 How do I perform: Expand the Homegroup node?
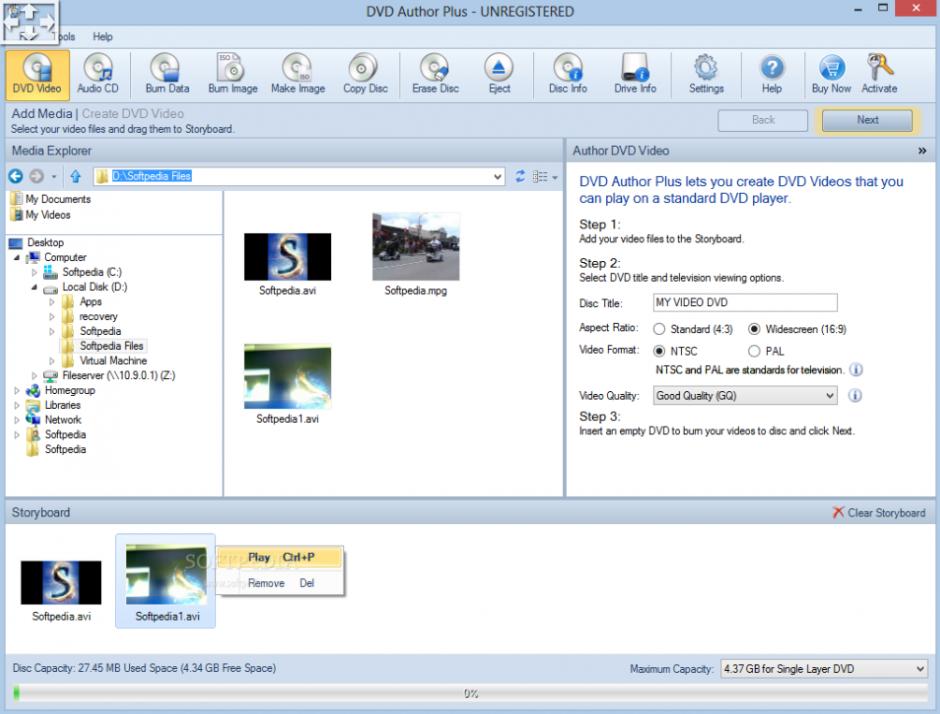tap(17, 391)
